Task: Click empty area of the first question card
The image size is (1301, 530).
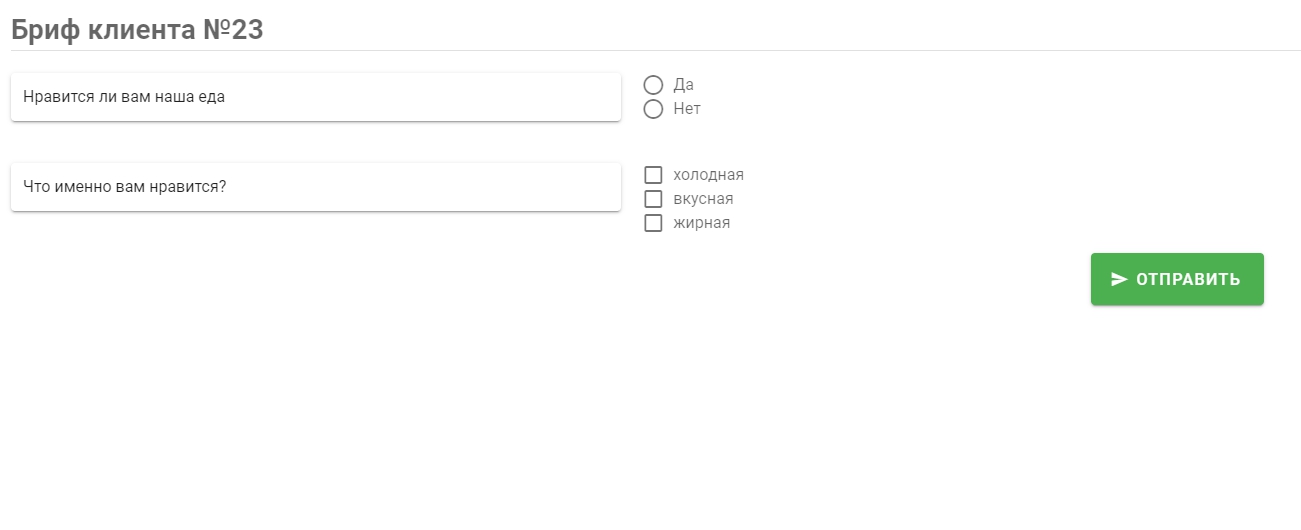Action: (x=430, y=97)
